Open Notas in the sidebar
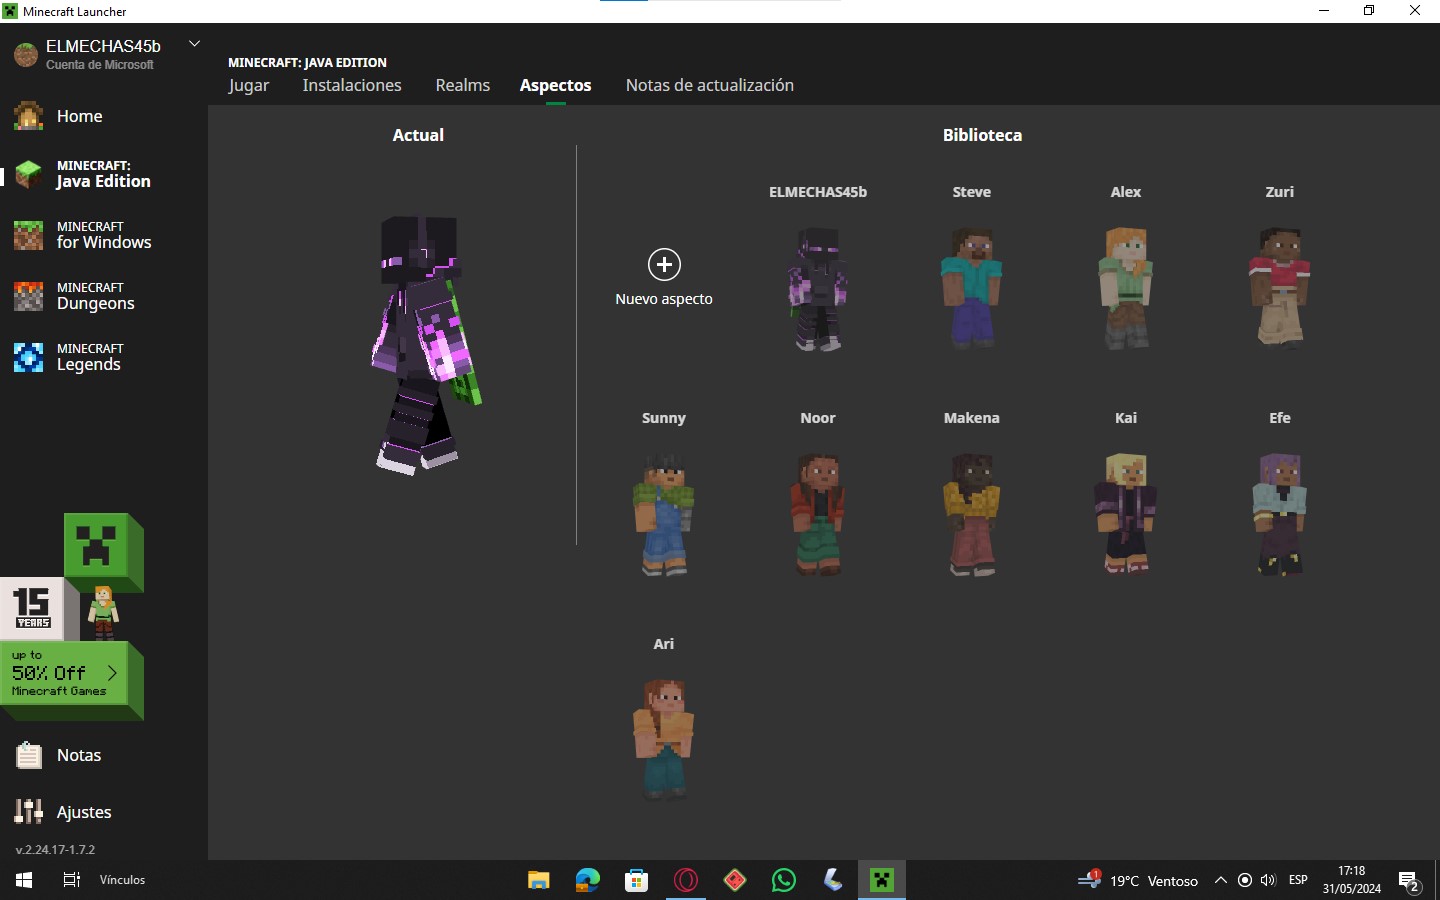The height and width of the screenshot is (900, 1440). click(78, 755)
